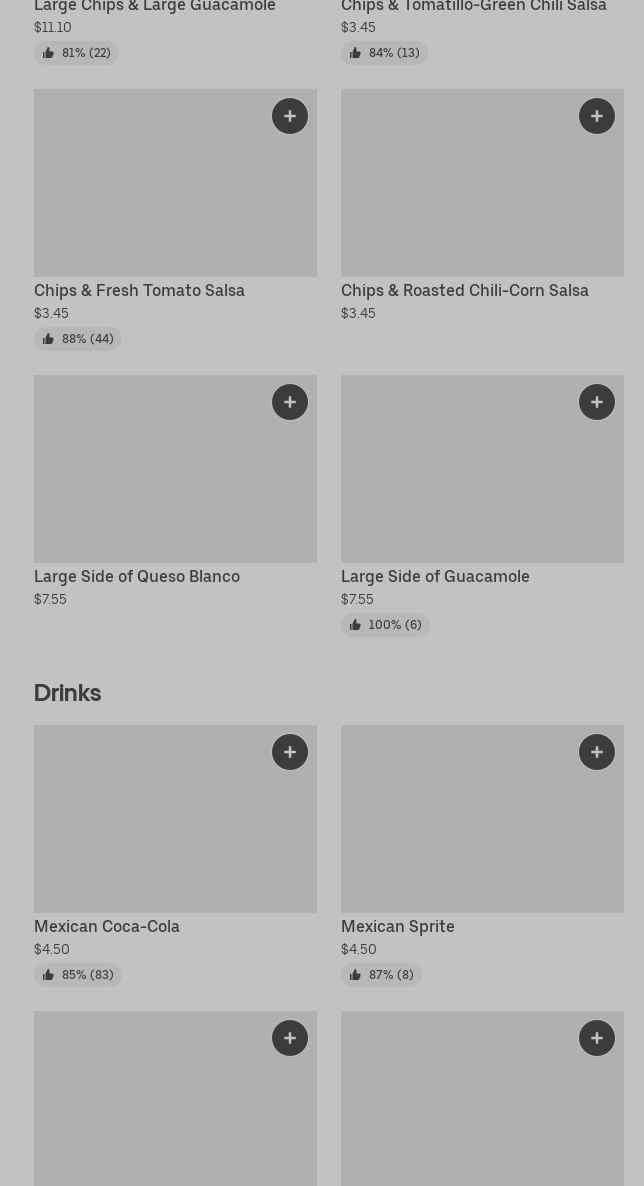Click Mexican Coca-Cola product name
644x1186 pixels.
tap(107, 926)
